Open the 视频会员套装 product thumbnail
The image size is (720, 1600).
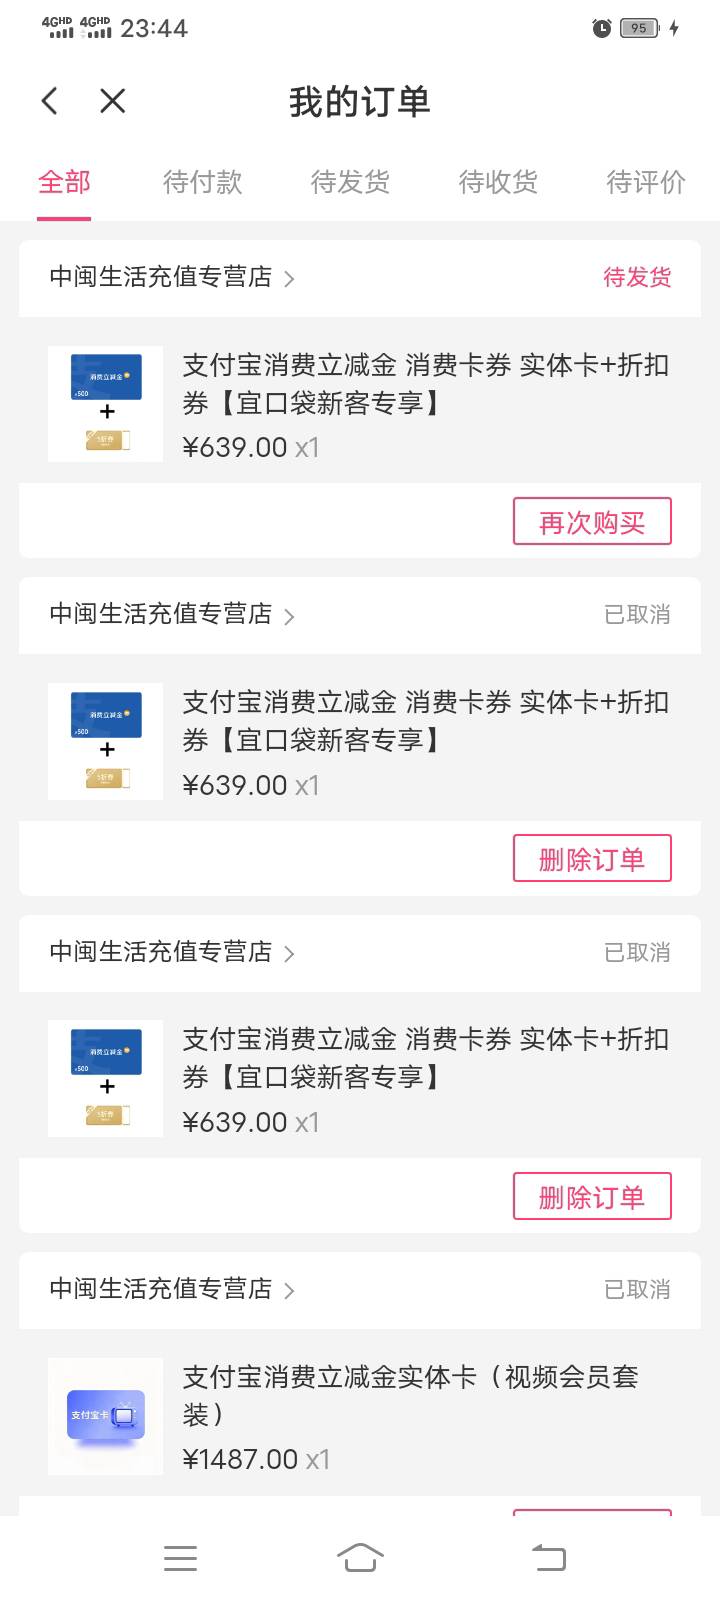(x=105, y=1416)
